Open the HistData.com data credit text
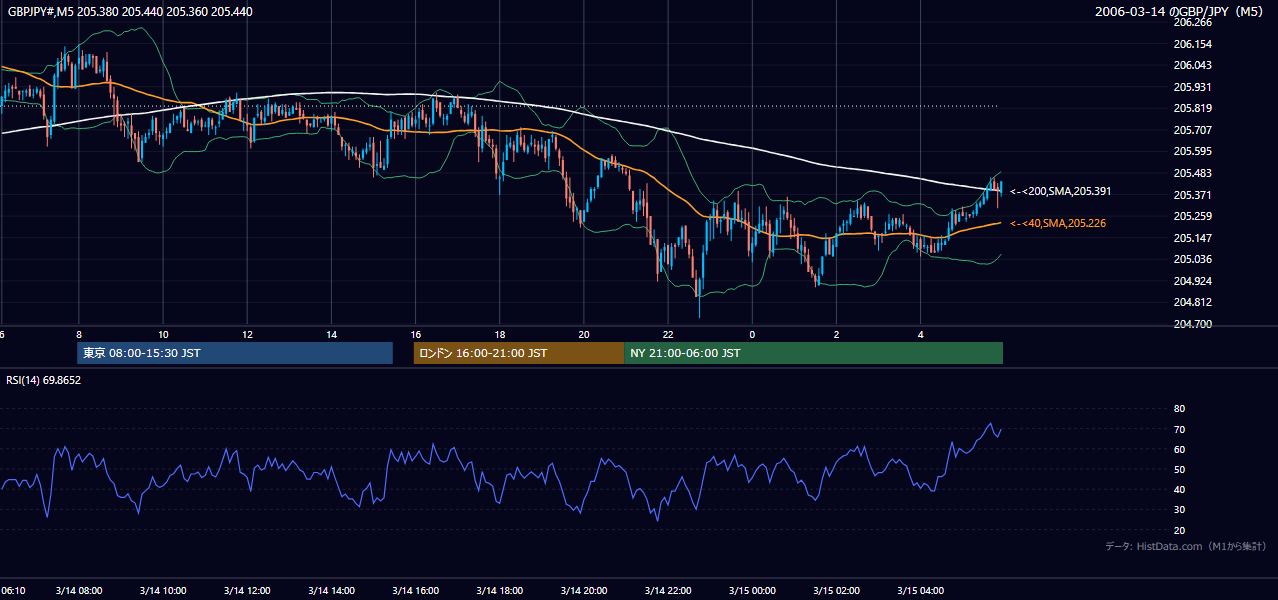The image size is (1278, 600). (x=1186, y=546)
